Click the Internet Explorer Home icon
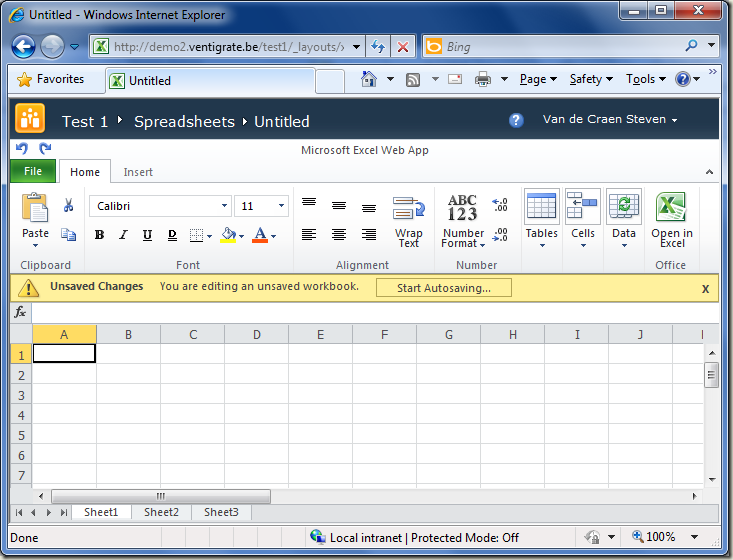The image size is (733, 560). point(369,79)
